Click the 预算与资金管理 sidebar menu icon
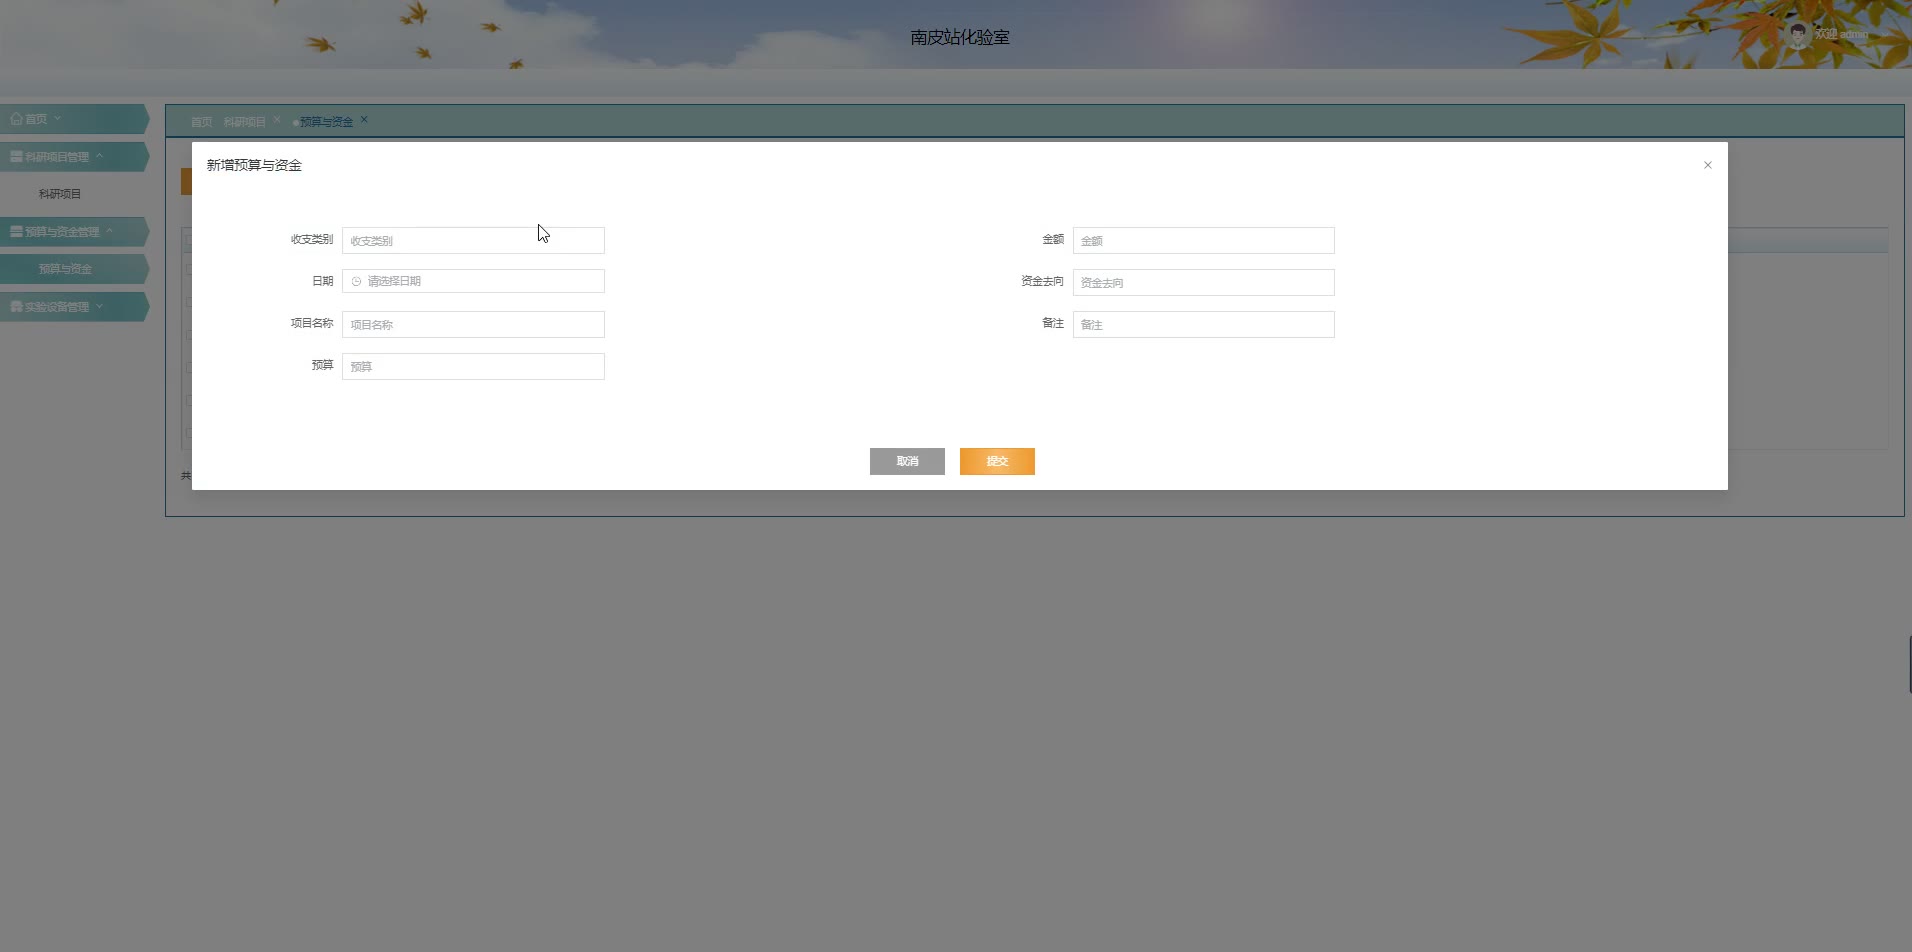 click(17, 232)
